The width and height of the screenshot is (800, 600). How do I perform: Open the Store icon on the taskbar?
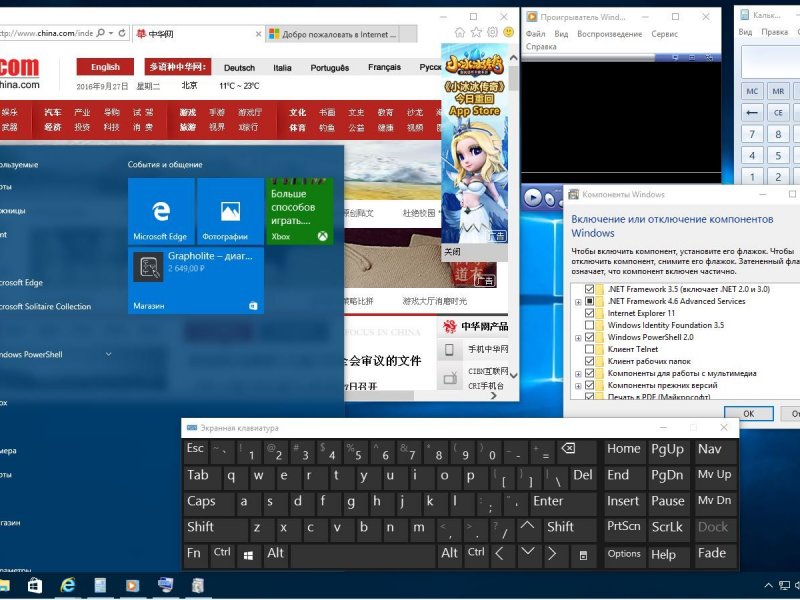click(35, 585)
